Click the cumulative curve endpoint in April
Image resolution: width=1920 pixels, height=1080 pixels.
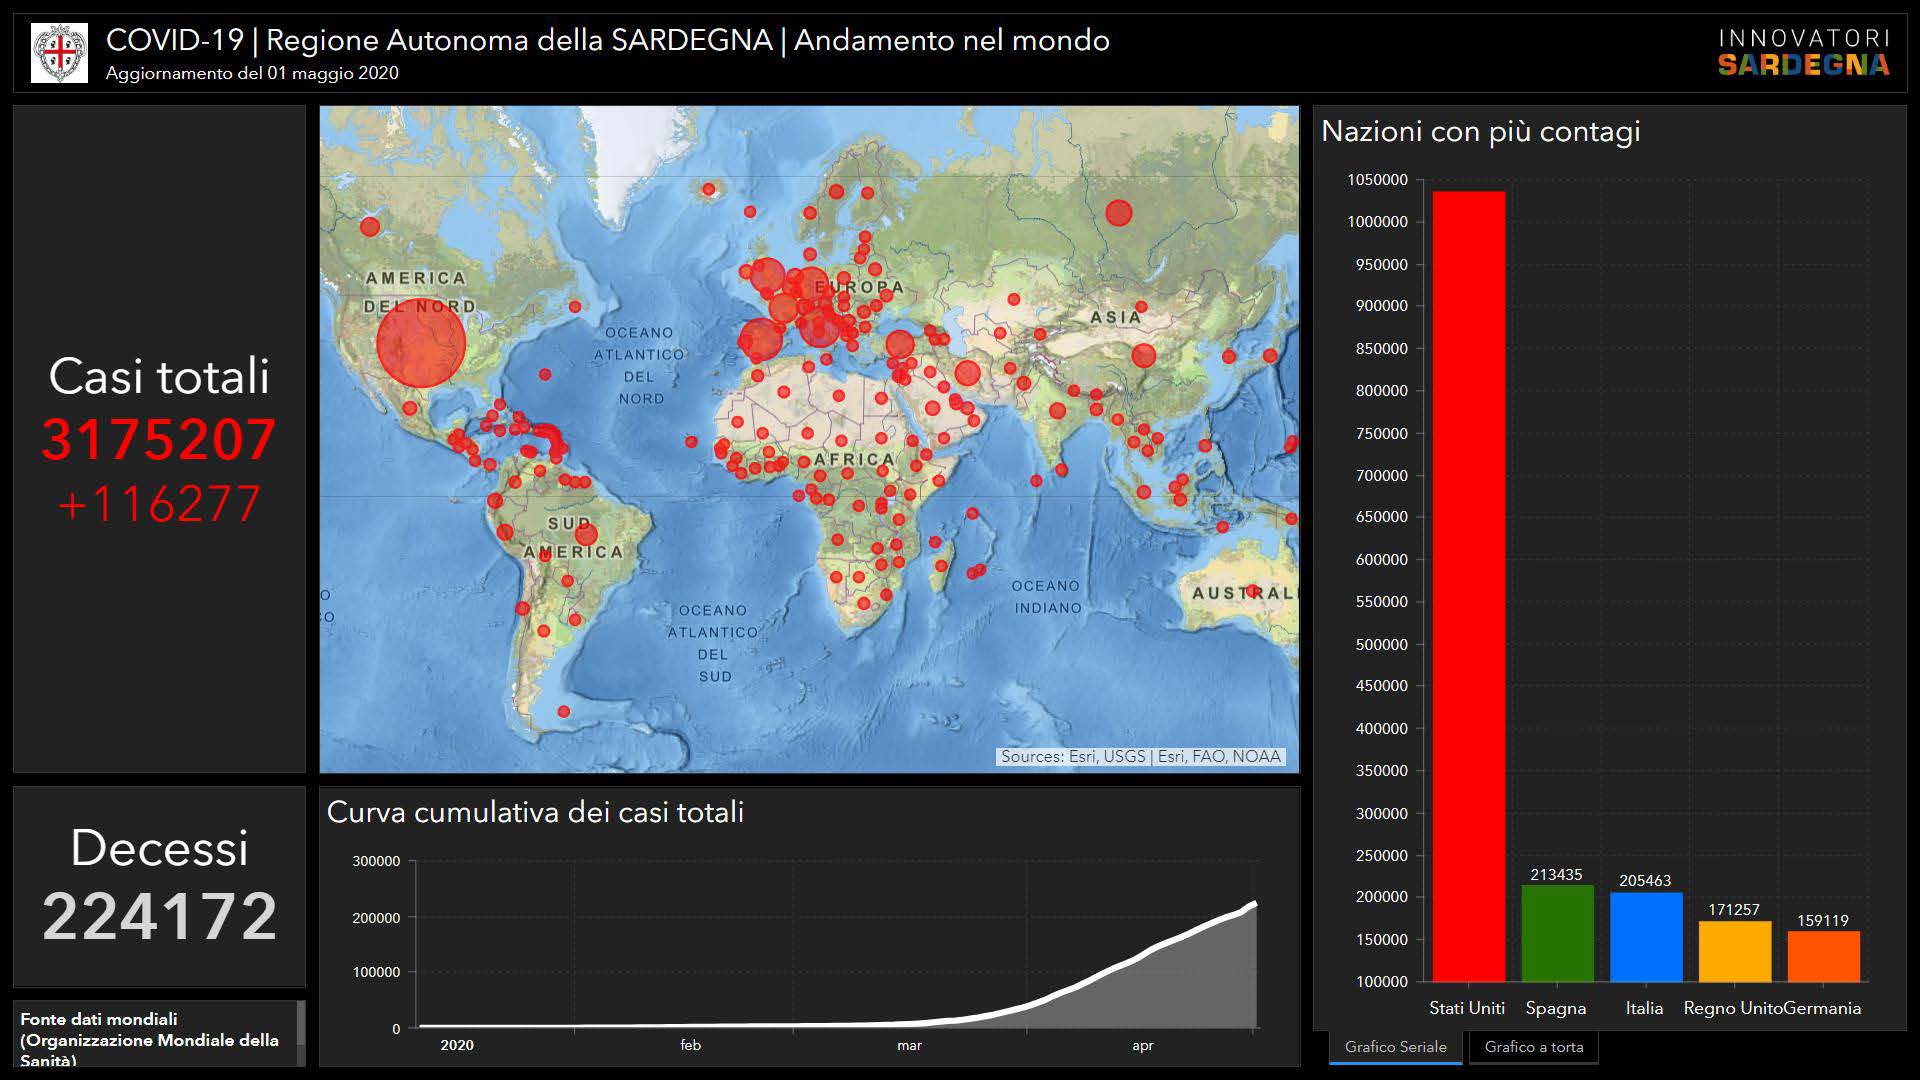click(1255, 904)
